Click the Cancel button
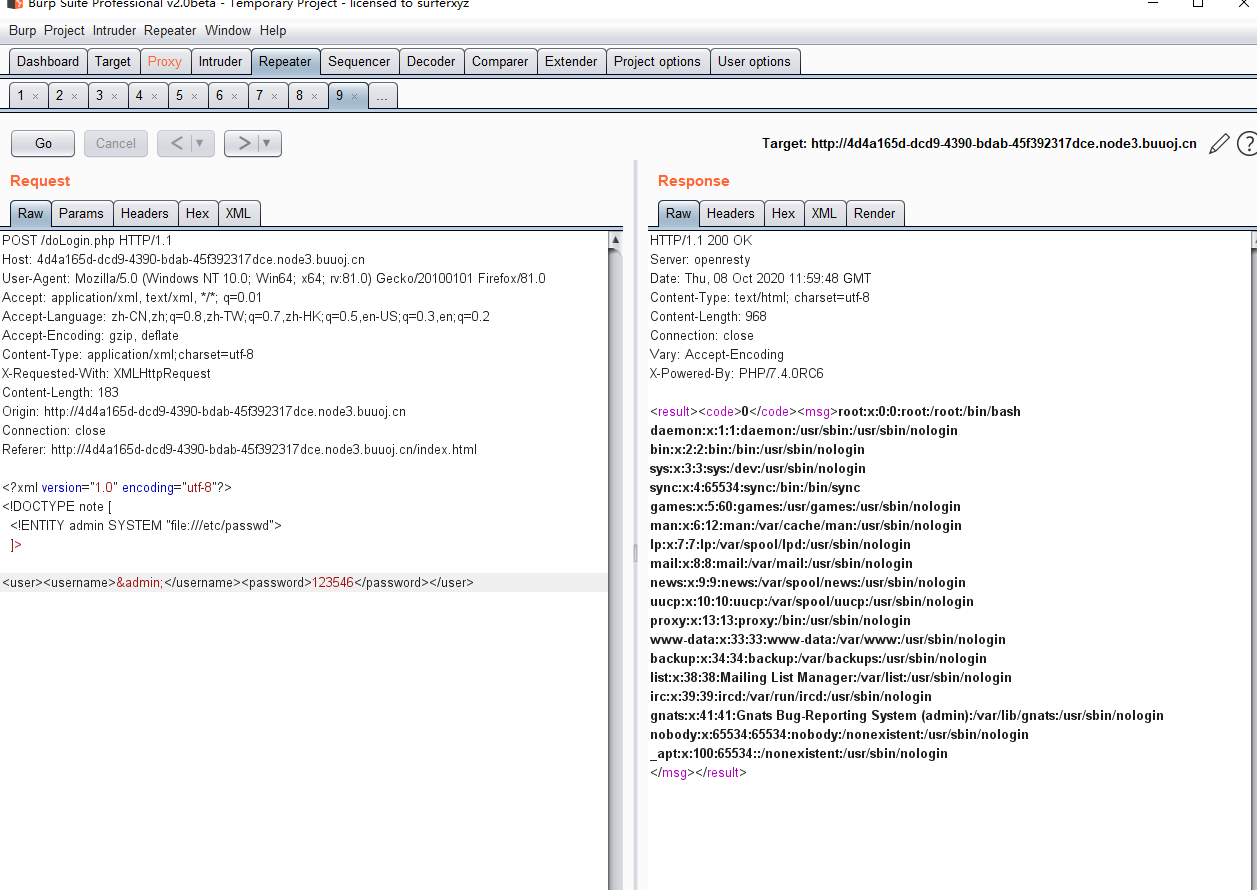The width and height of the screenshot is (1257, 890). pyautogui.click(x=116, y=143)
